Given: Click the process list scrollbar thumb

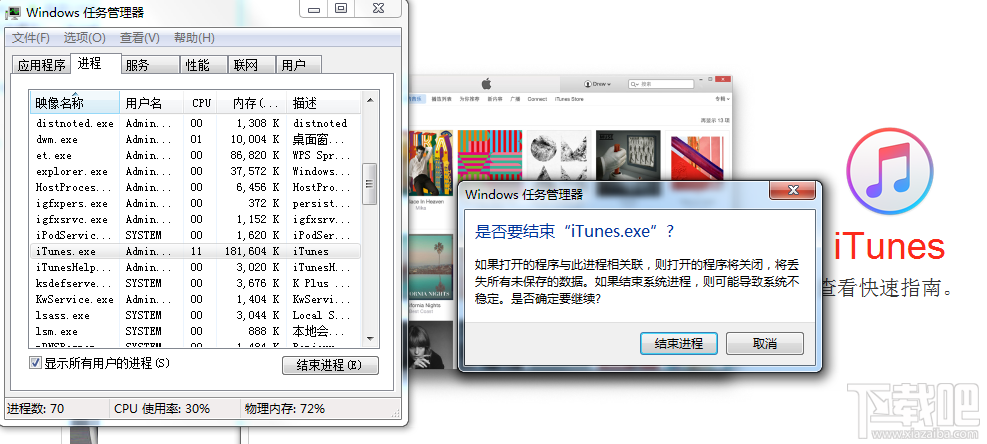Looking at the screenshot, I should (370, 183).
